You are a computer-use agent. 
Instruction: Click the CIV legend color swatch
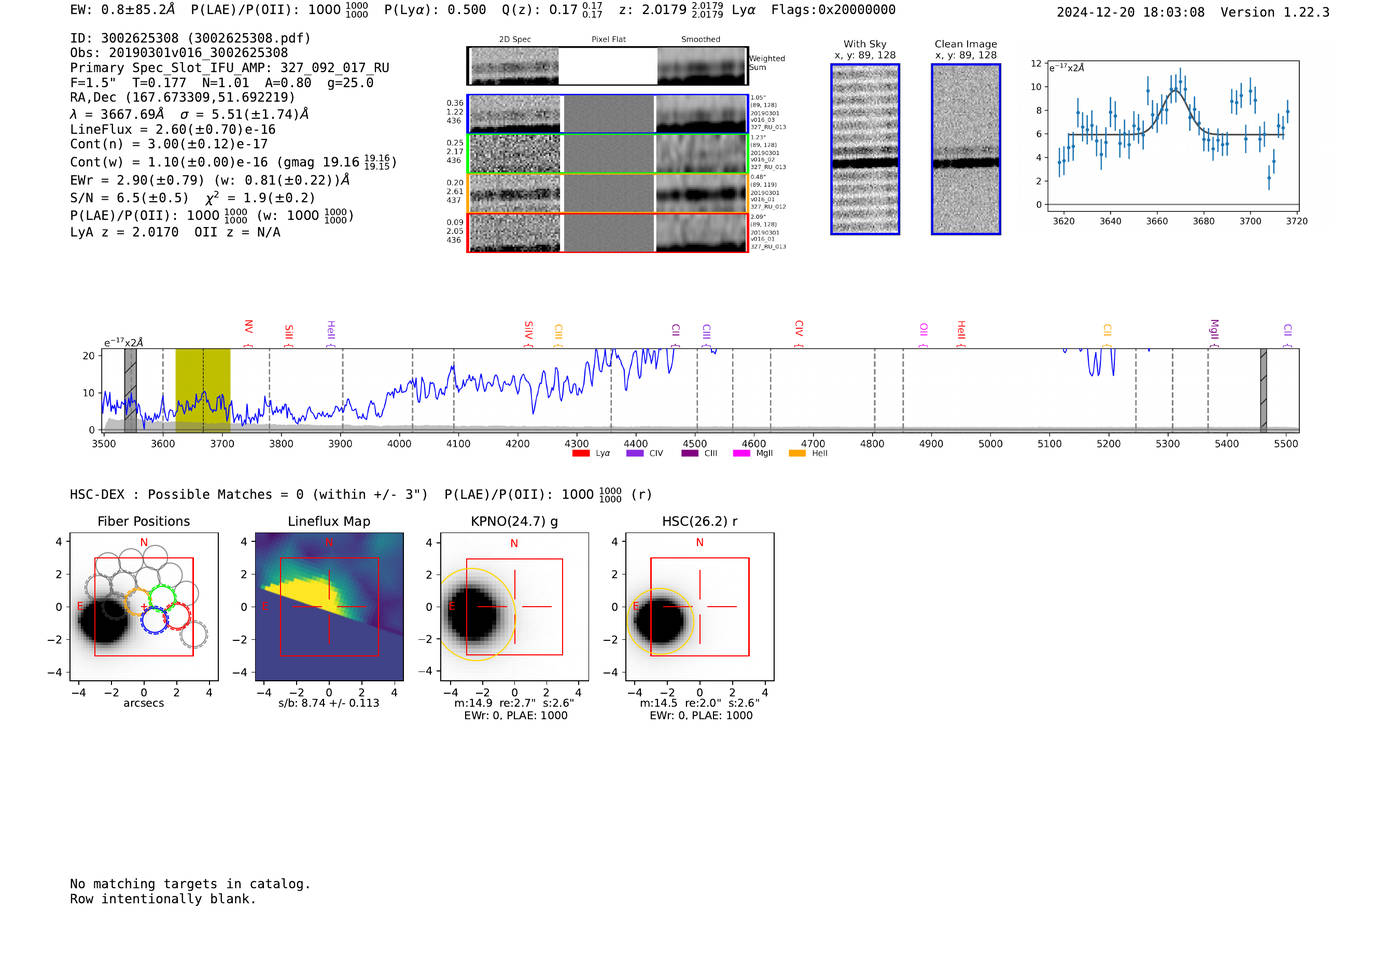[x=634, y=453]
